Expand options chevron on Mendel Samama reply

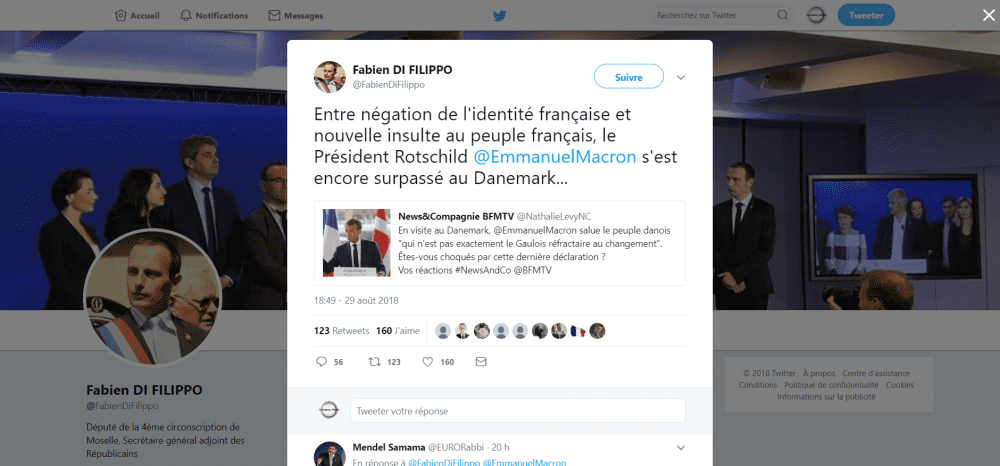(680, 447)
